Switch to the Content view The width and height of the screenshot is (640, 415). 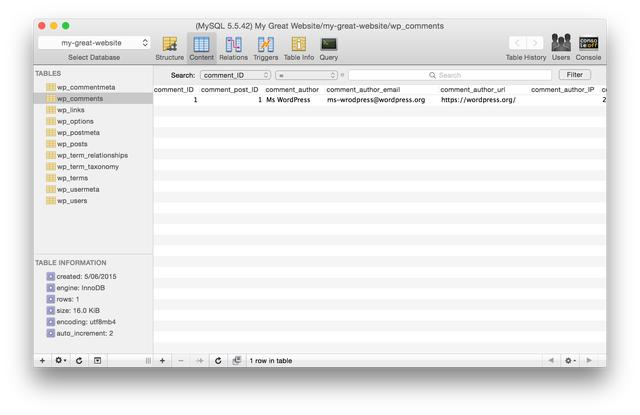tap(201, 48)
